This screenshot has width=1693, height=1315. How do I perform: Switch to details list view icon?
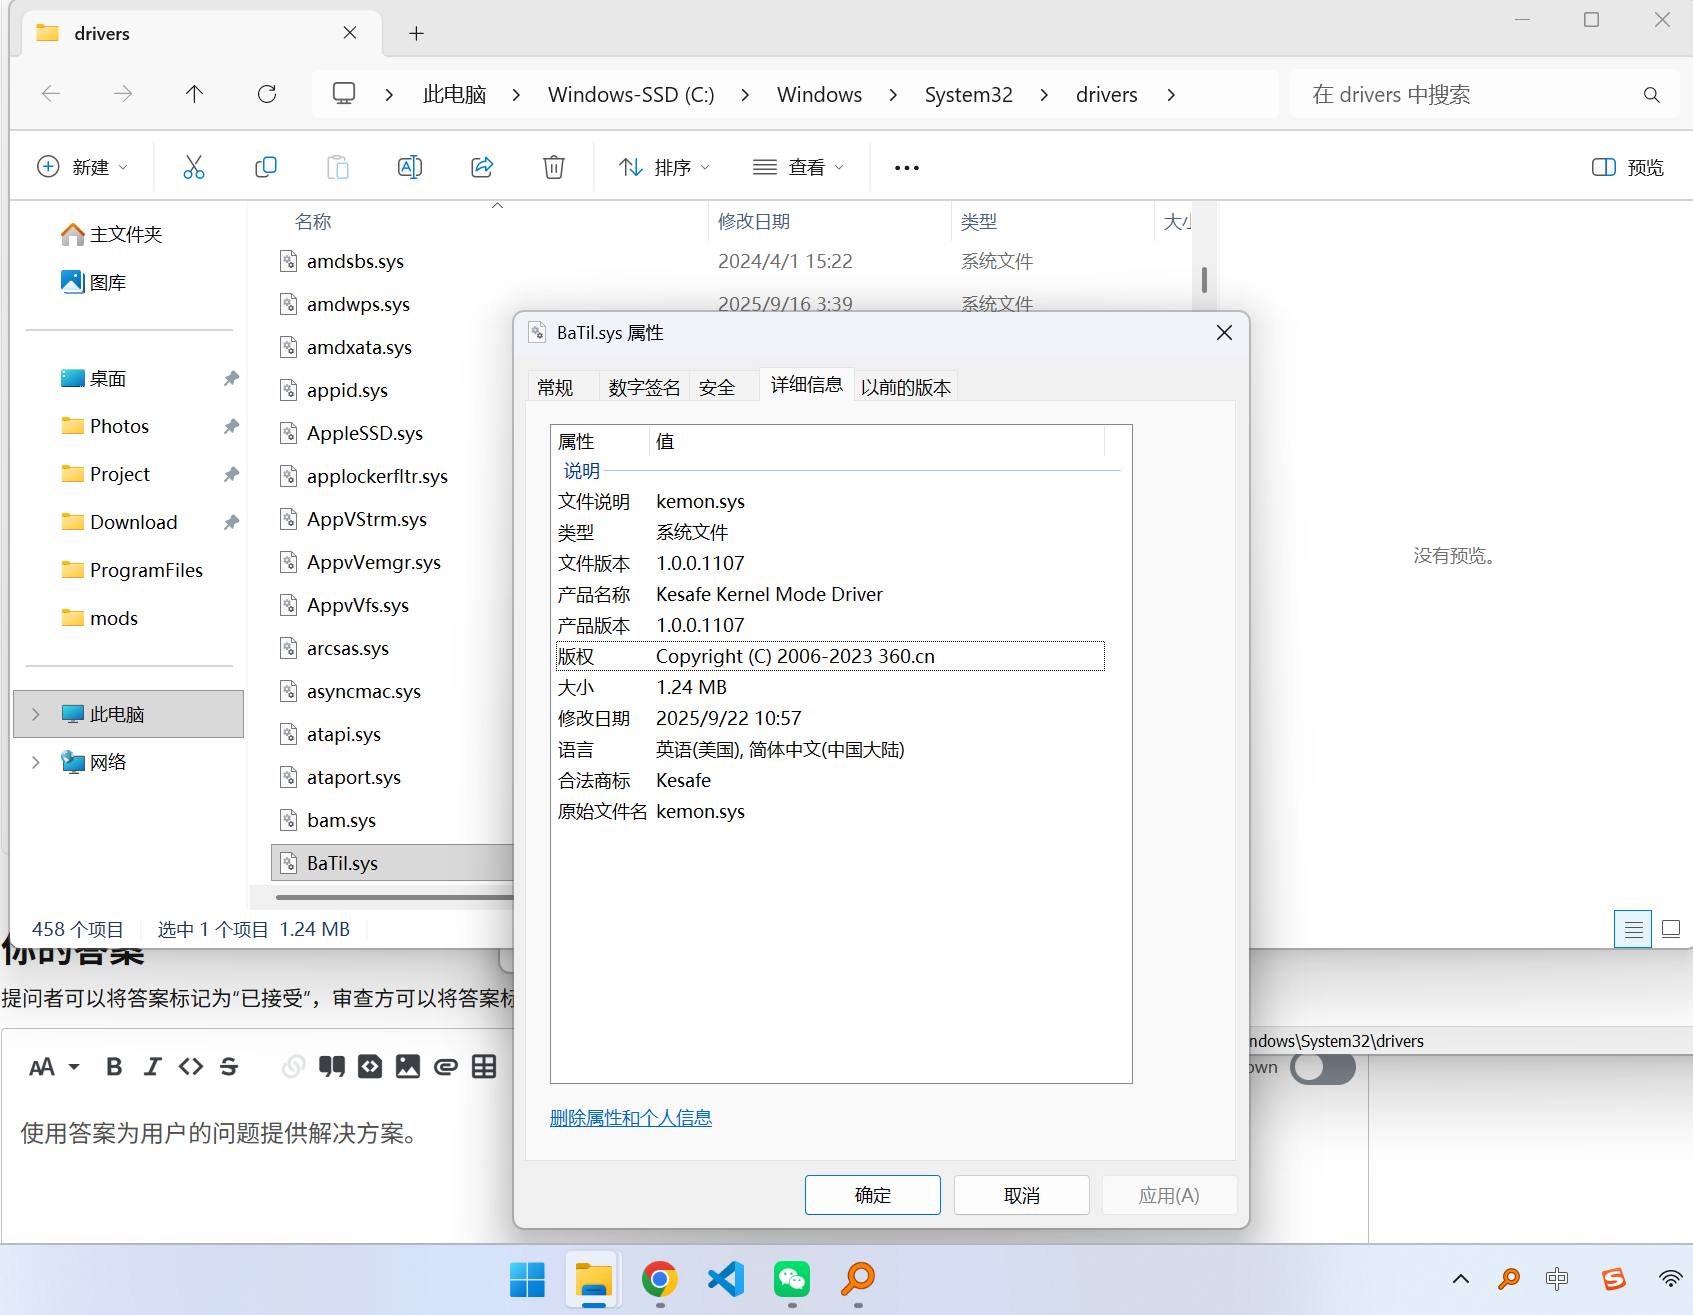click(1633, 929)
